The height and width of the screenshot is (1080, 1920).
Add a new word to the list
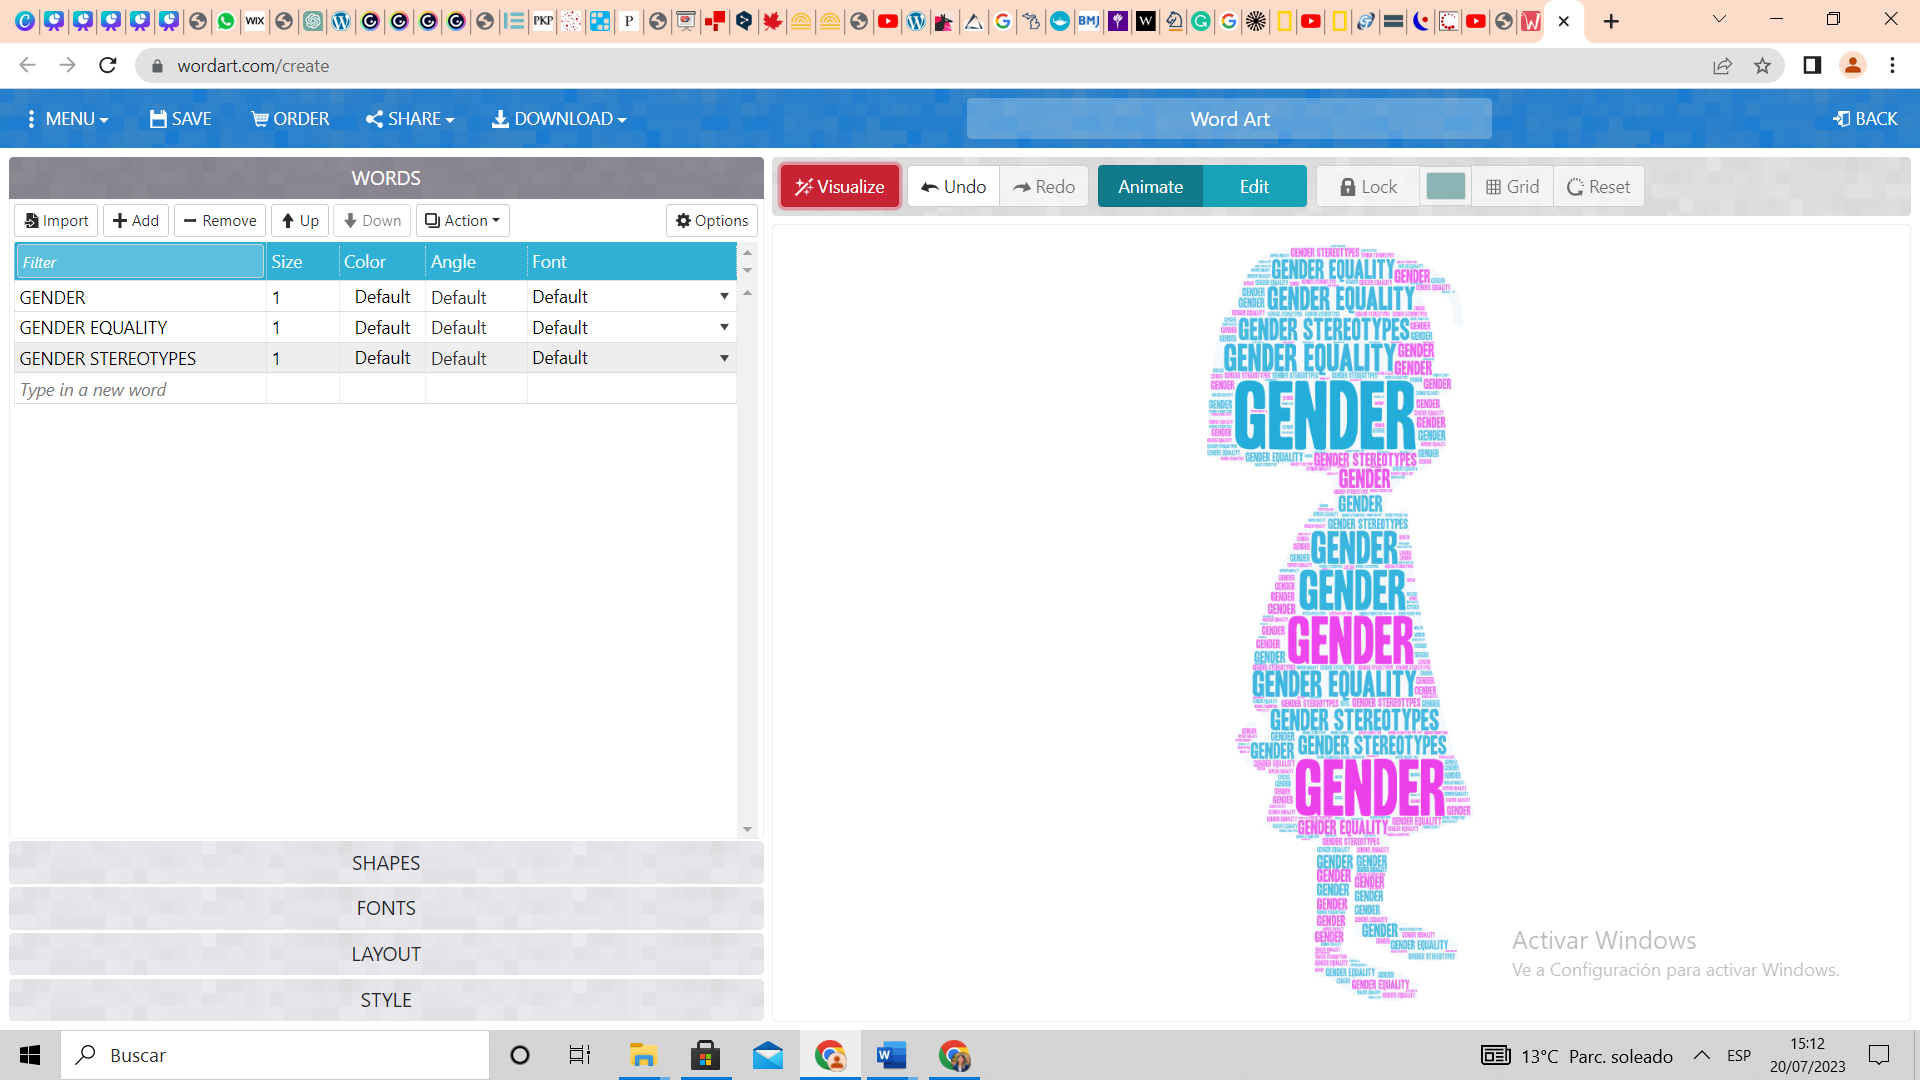[x=135, y=220]
